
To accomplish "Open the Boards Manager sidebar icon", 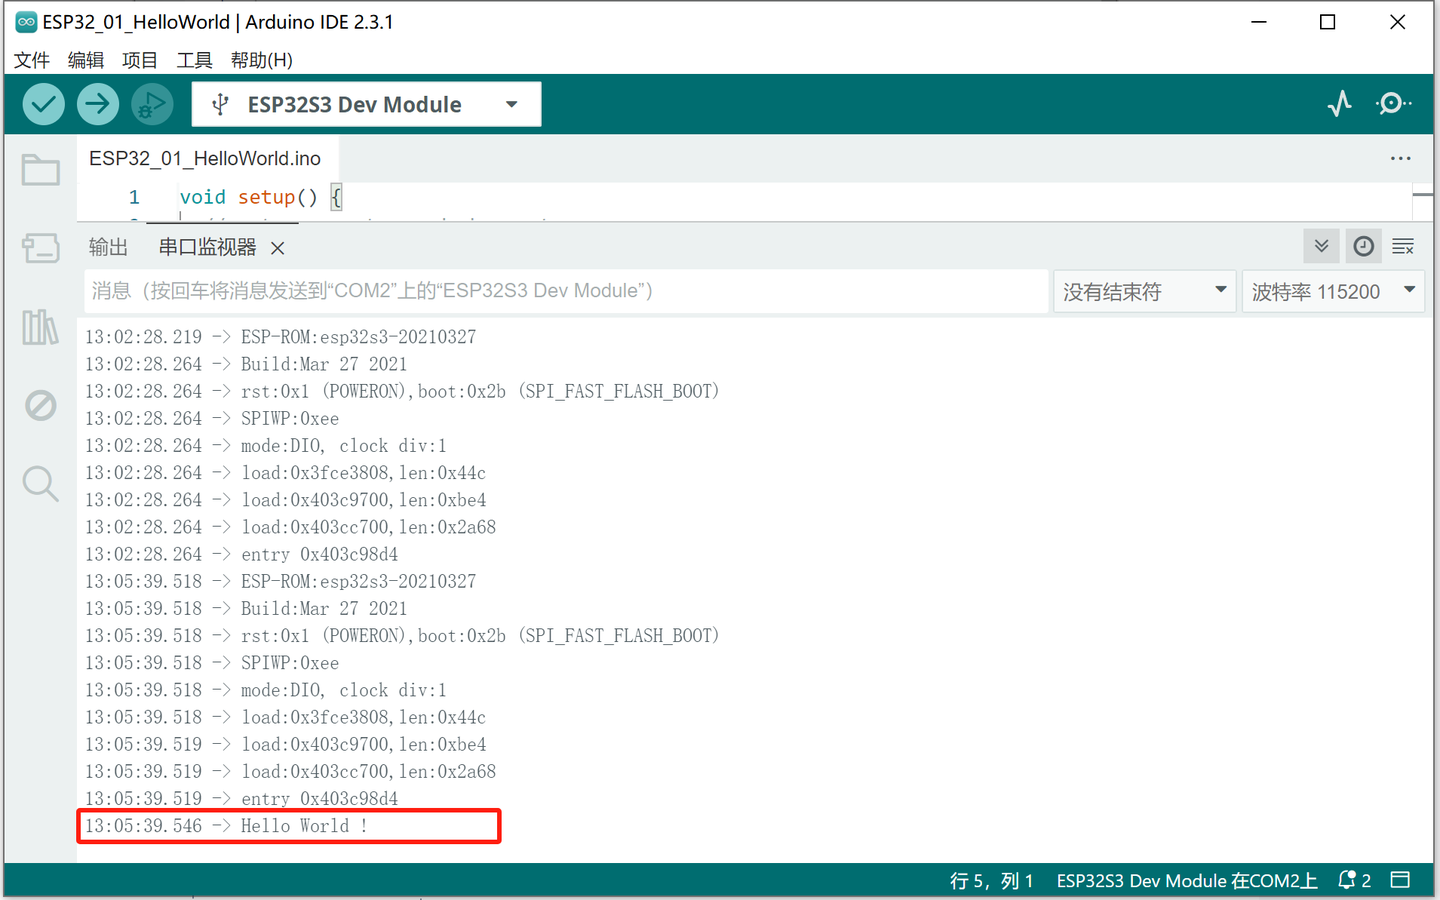I will pyautogui.click(x=40, y=248).
